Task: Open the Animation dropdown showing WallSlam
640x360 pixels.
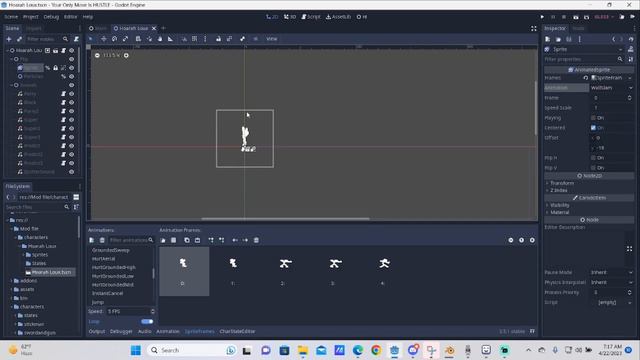Action: point(611,88)
